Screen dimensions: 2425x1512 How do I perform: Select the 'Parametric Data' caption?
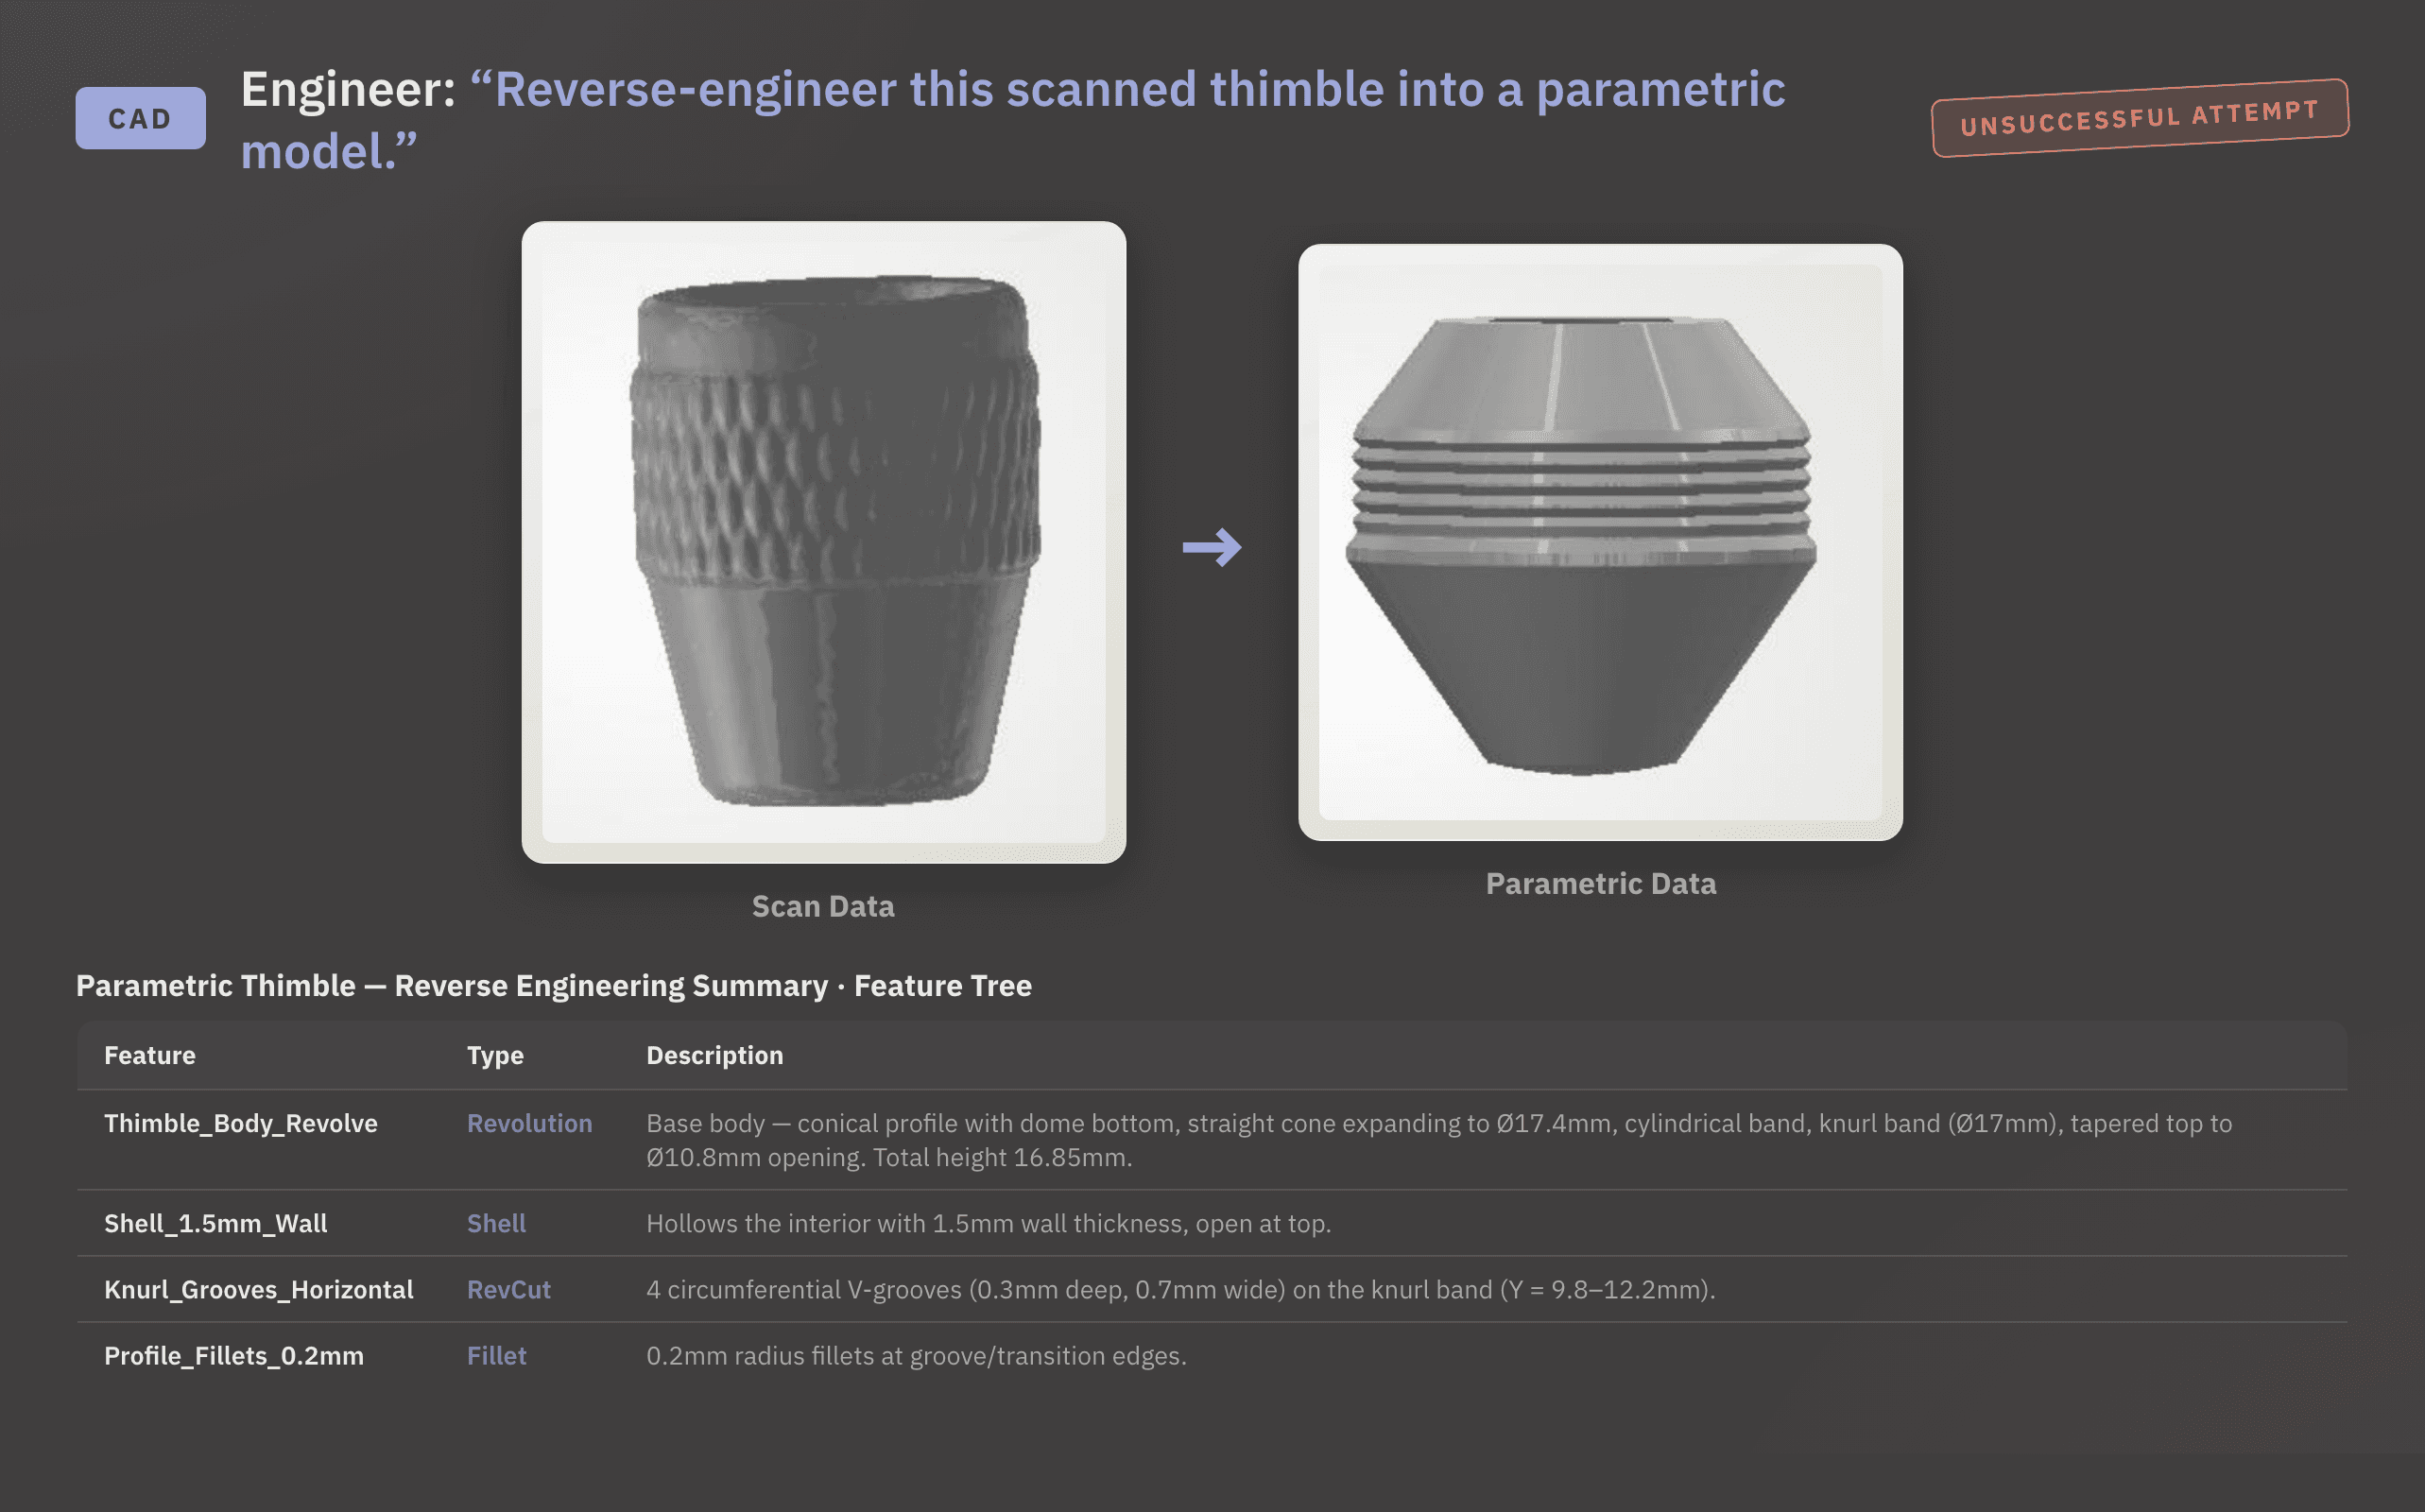pos(1600,883)
